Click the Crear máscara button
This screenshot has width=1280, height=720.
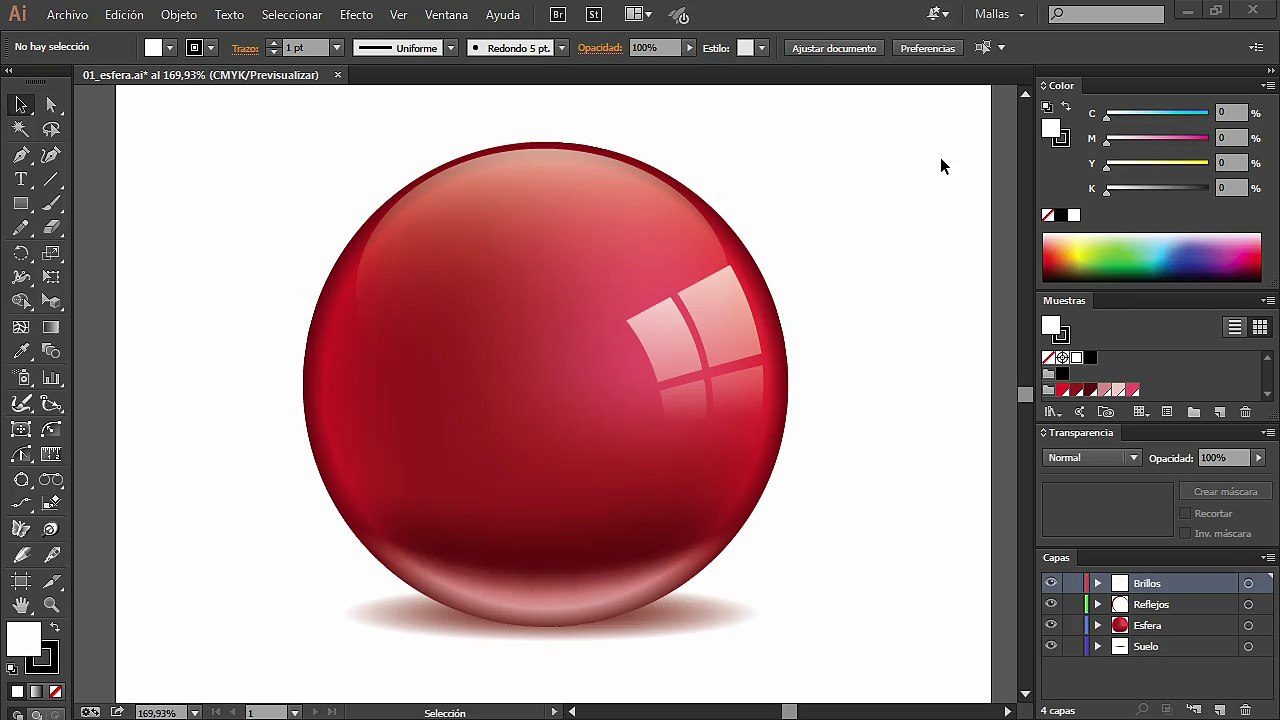click(1225, 491)
